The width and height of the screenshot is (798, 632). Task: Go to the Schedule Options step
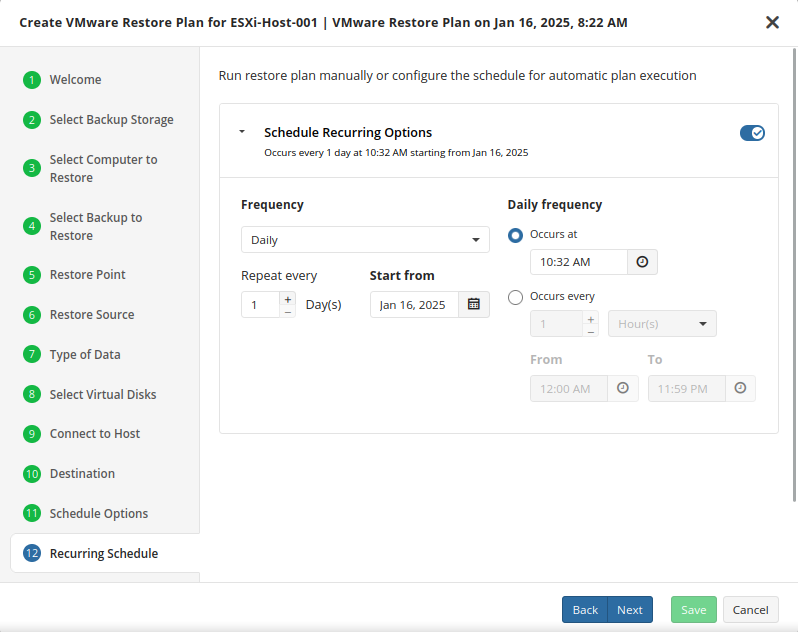(98, 514)
